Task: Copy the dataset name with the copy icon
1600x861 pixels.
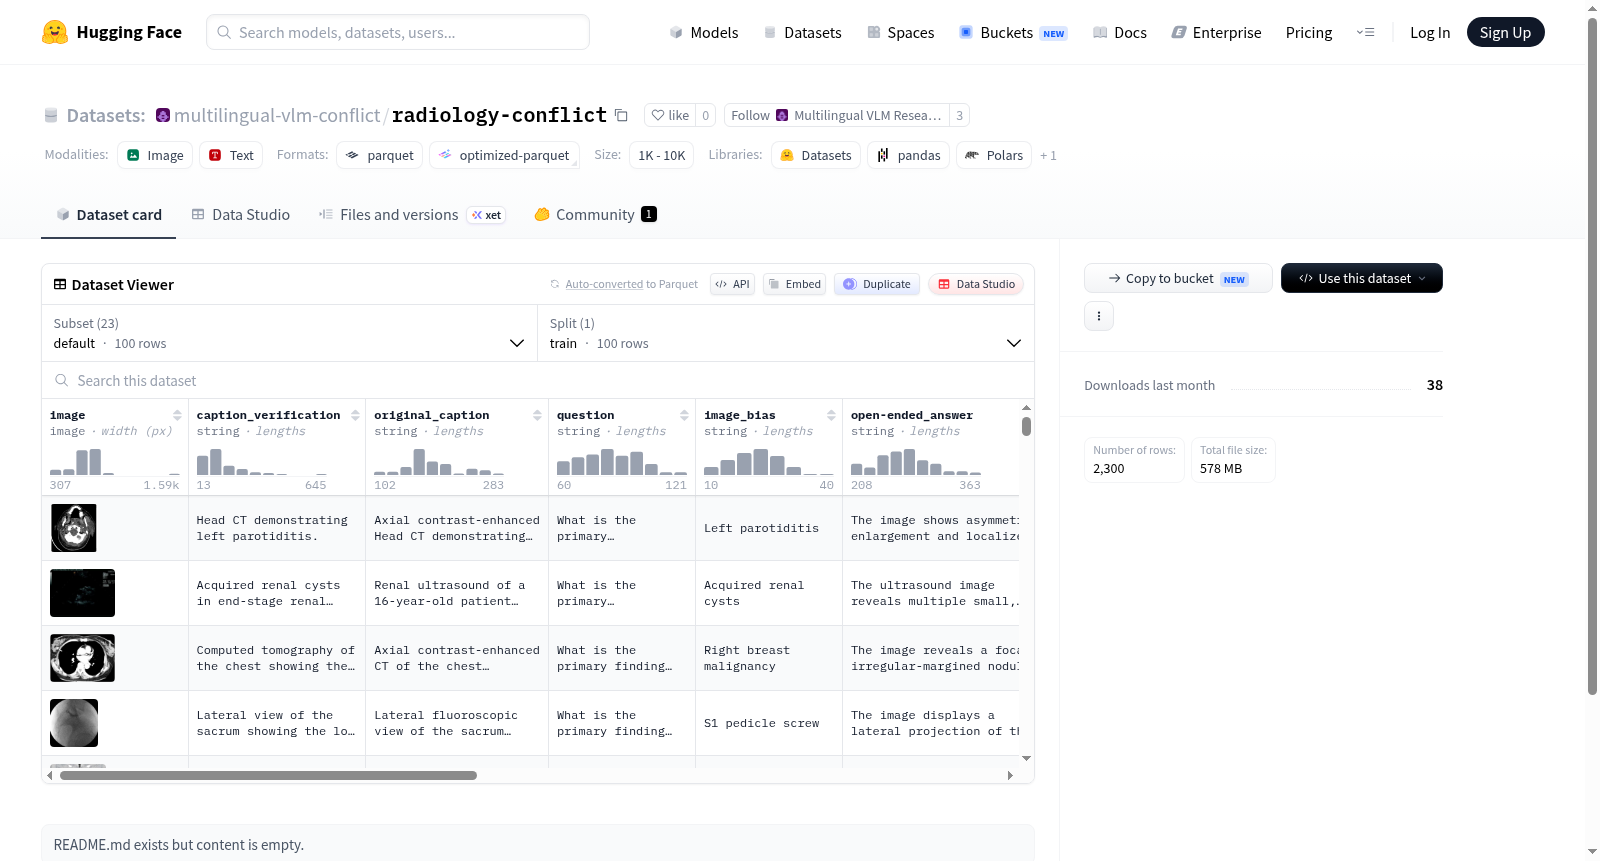Action: pos(621,115)
